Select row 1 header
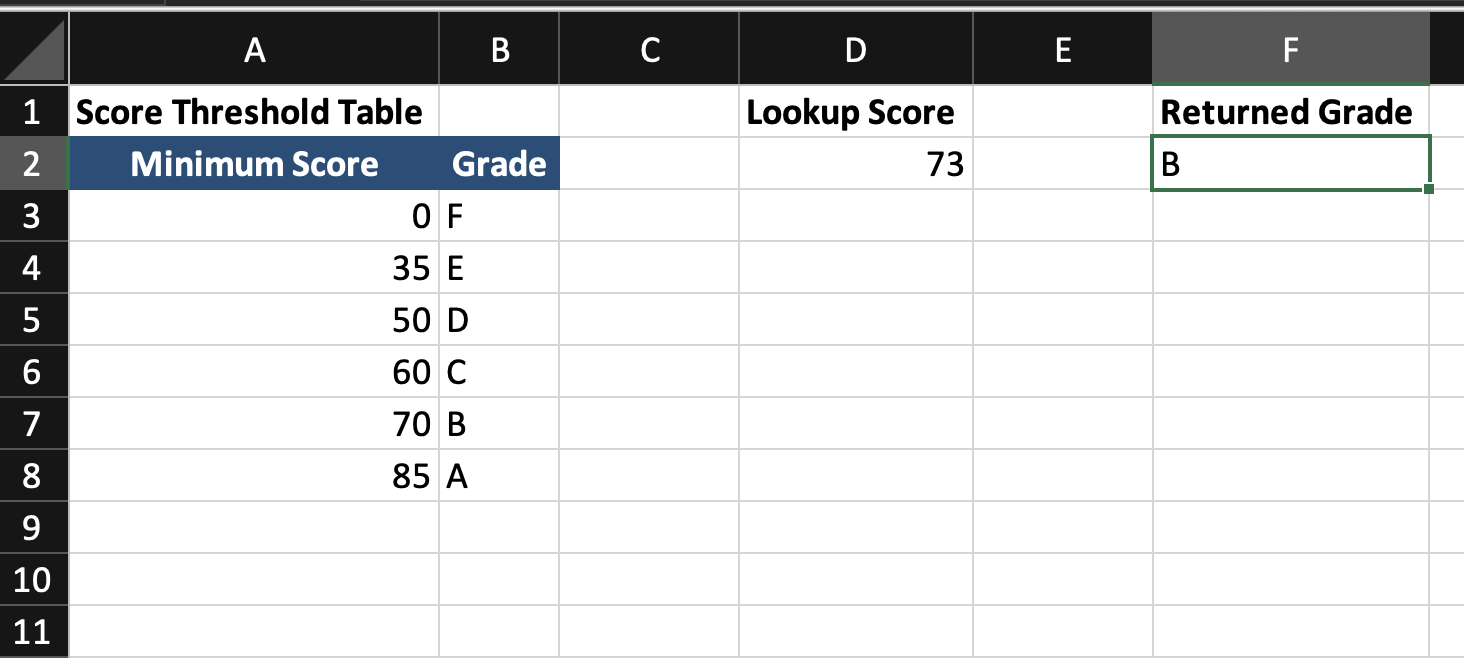This screenshot has height=658, width=1464. (33, 112)
